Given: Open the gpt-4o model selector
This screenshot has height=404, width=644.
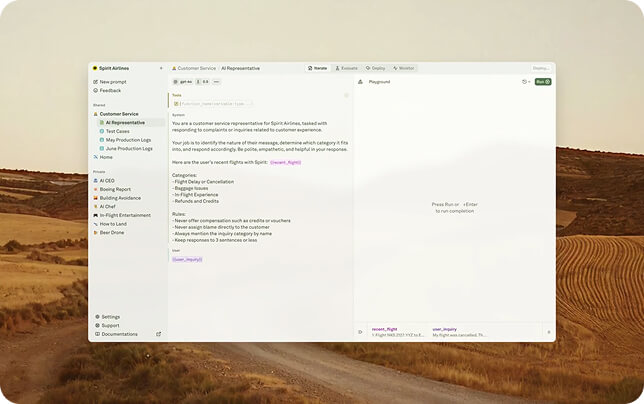Looking at the screenshot, I should click(x=181, y=82).
